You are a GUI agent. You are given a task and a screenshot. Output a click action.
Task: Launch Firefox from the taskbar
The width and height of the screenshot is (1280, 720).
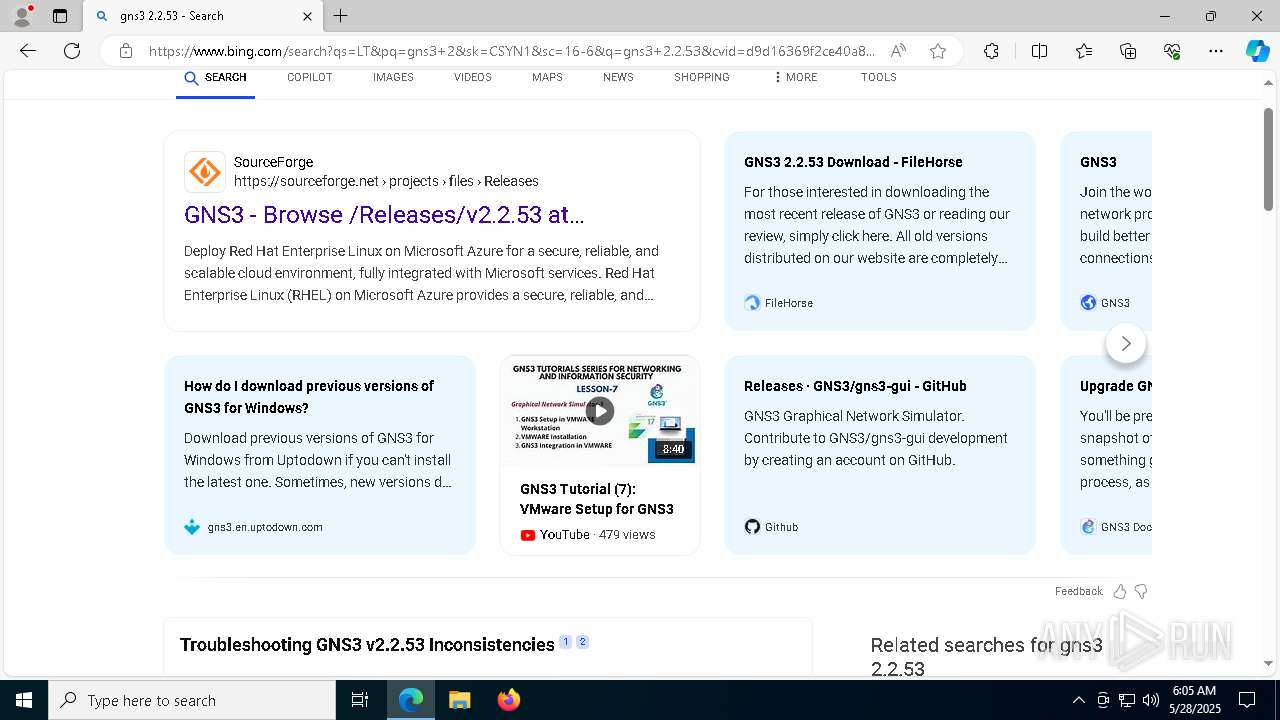coord(508,700)
